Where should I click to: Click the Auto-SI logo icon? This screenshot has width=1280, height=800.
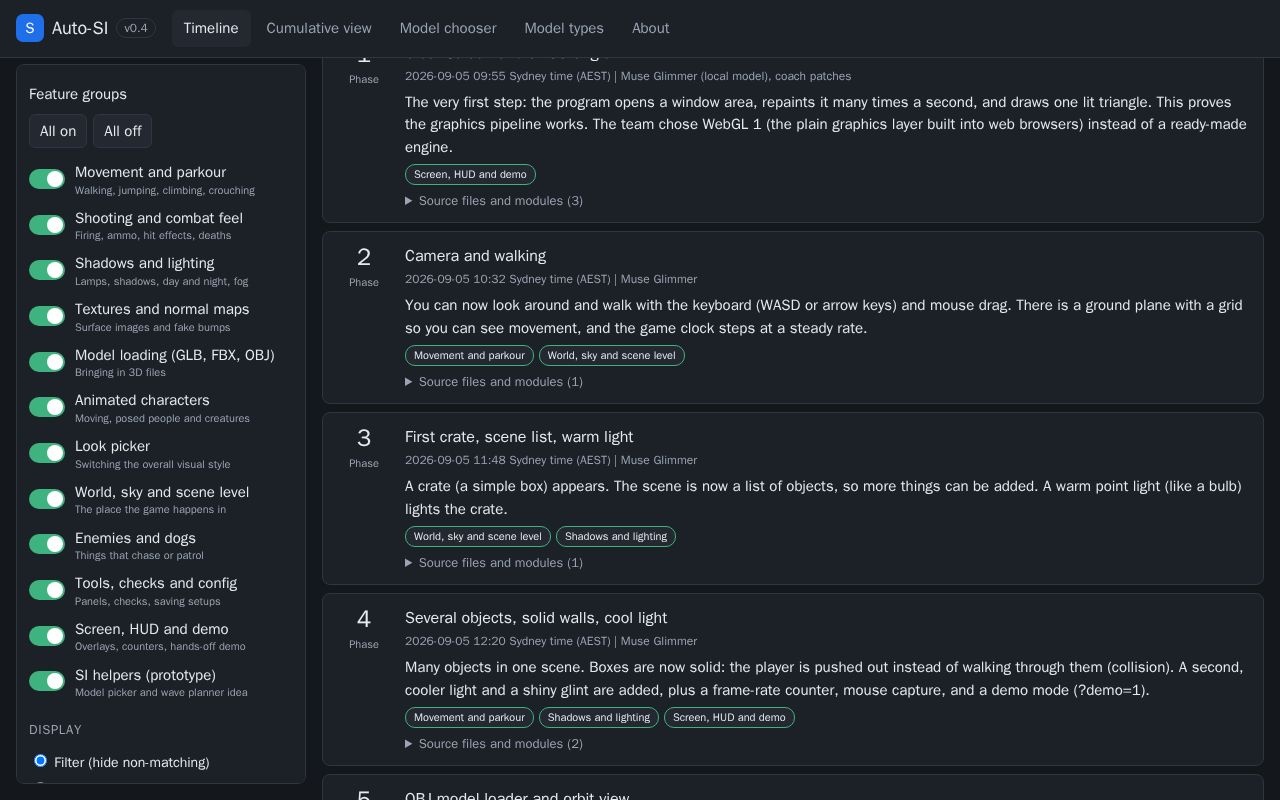[x=30, y=28]
